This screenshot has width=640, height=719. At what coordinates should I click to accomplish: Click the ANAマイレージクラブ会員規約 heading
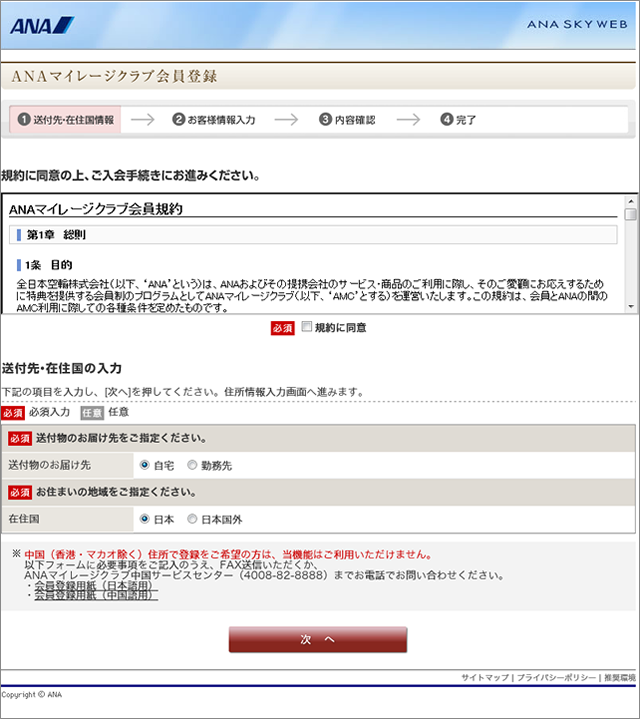click(96, 209)
